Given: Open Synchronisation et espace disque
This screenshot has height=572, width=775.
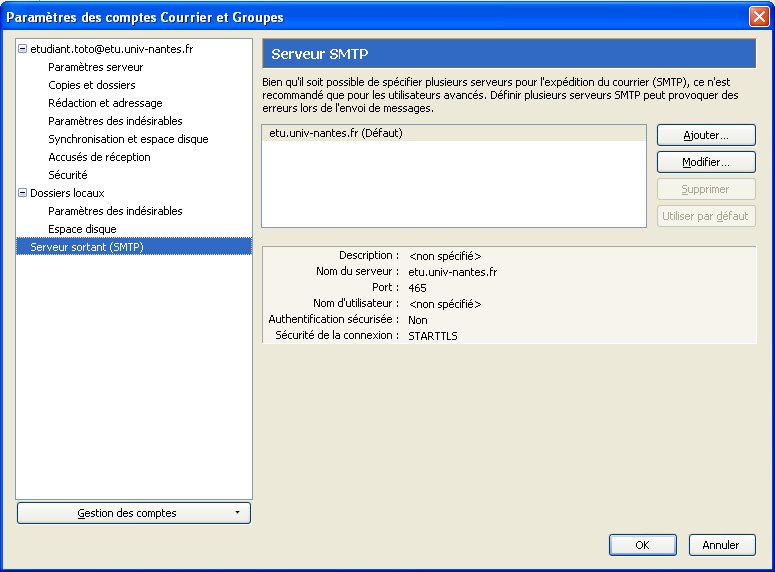Looking at the screenshot, I should (128, 139).
